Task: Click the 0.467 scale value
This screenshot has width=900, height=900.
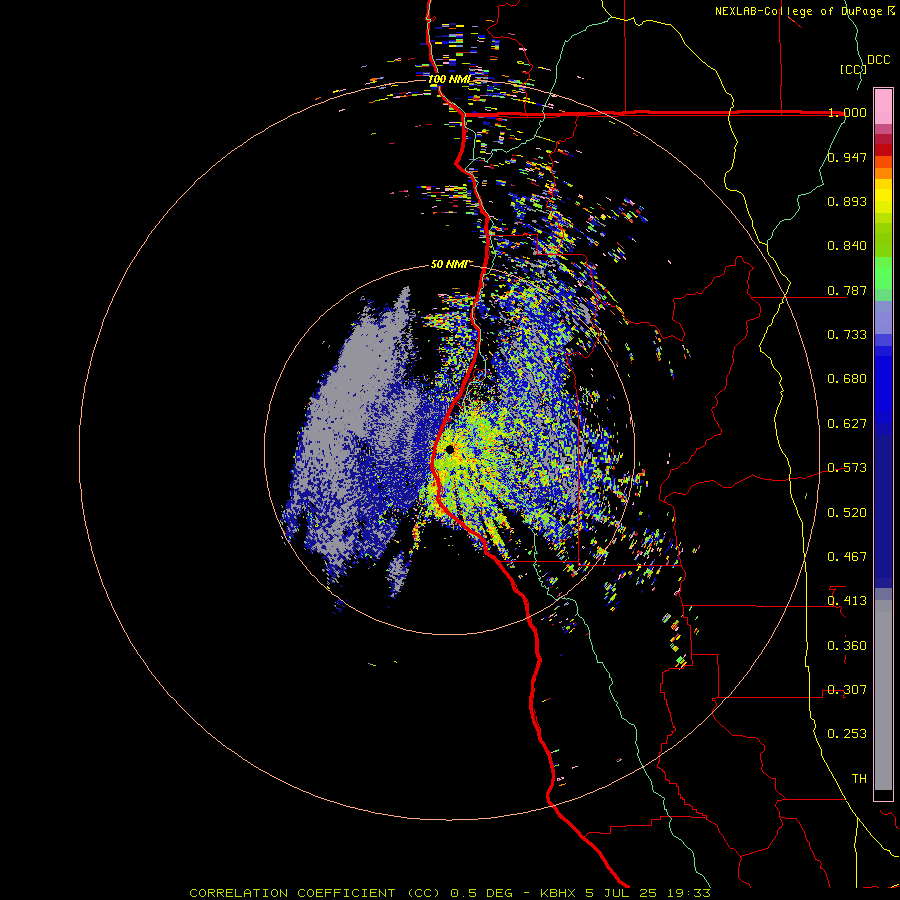Action: coord(847,556)
